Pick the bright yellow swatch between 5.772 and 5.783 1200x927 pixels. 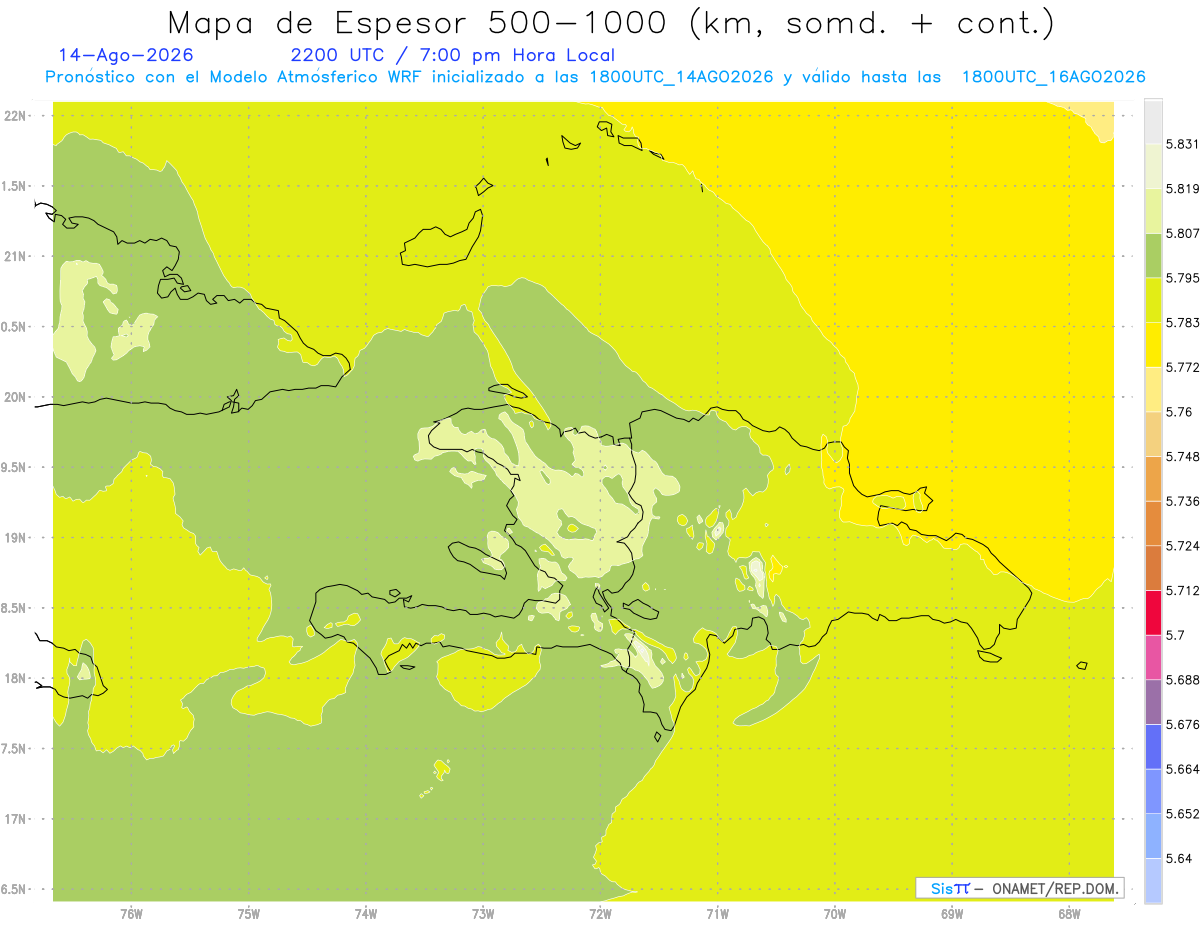[1153, 345]
